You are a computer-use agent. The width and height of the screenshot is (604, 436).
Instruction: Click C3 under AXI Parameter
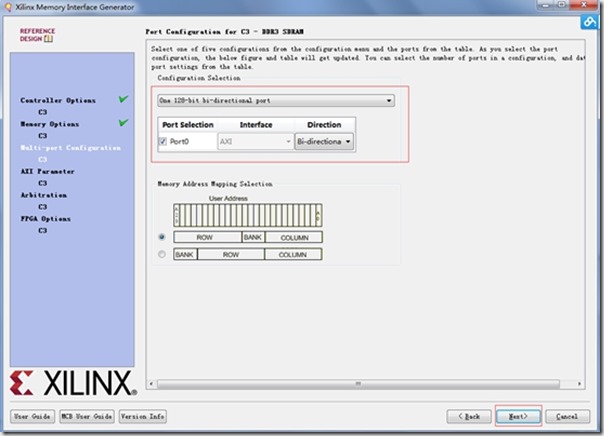tap(42, 183)
